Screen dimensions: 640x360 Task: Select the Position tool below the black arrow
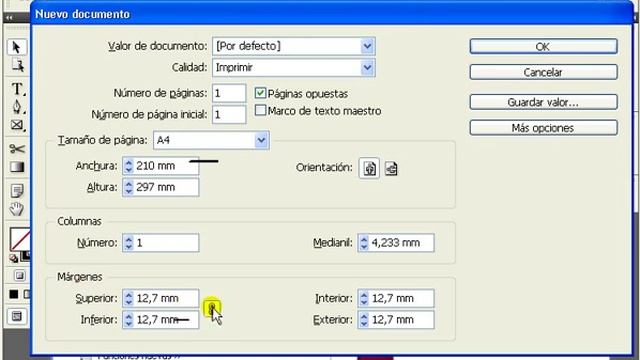click(18, 65)
